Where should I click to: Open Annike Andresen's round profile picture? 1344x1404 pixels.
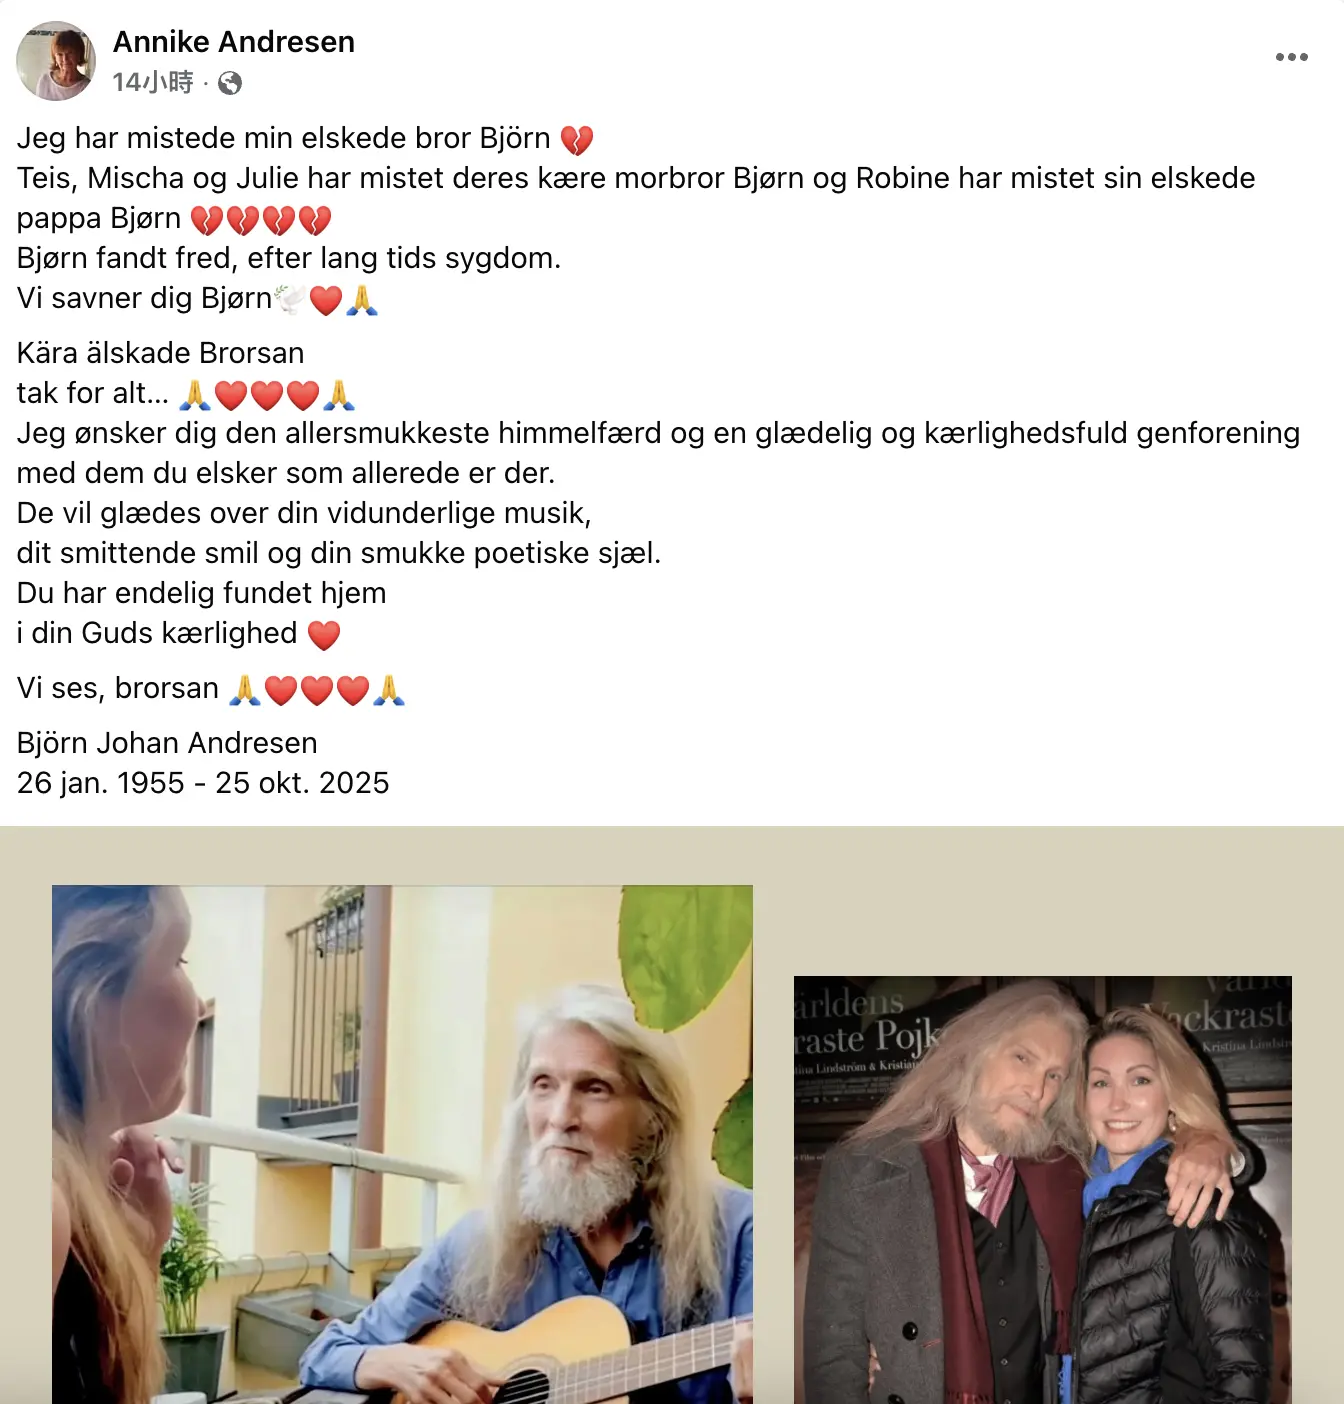coord(56,61)
